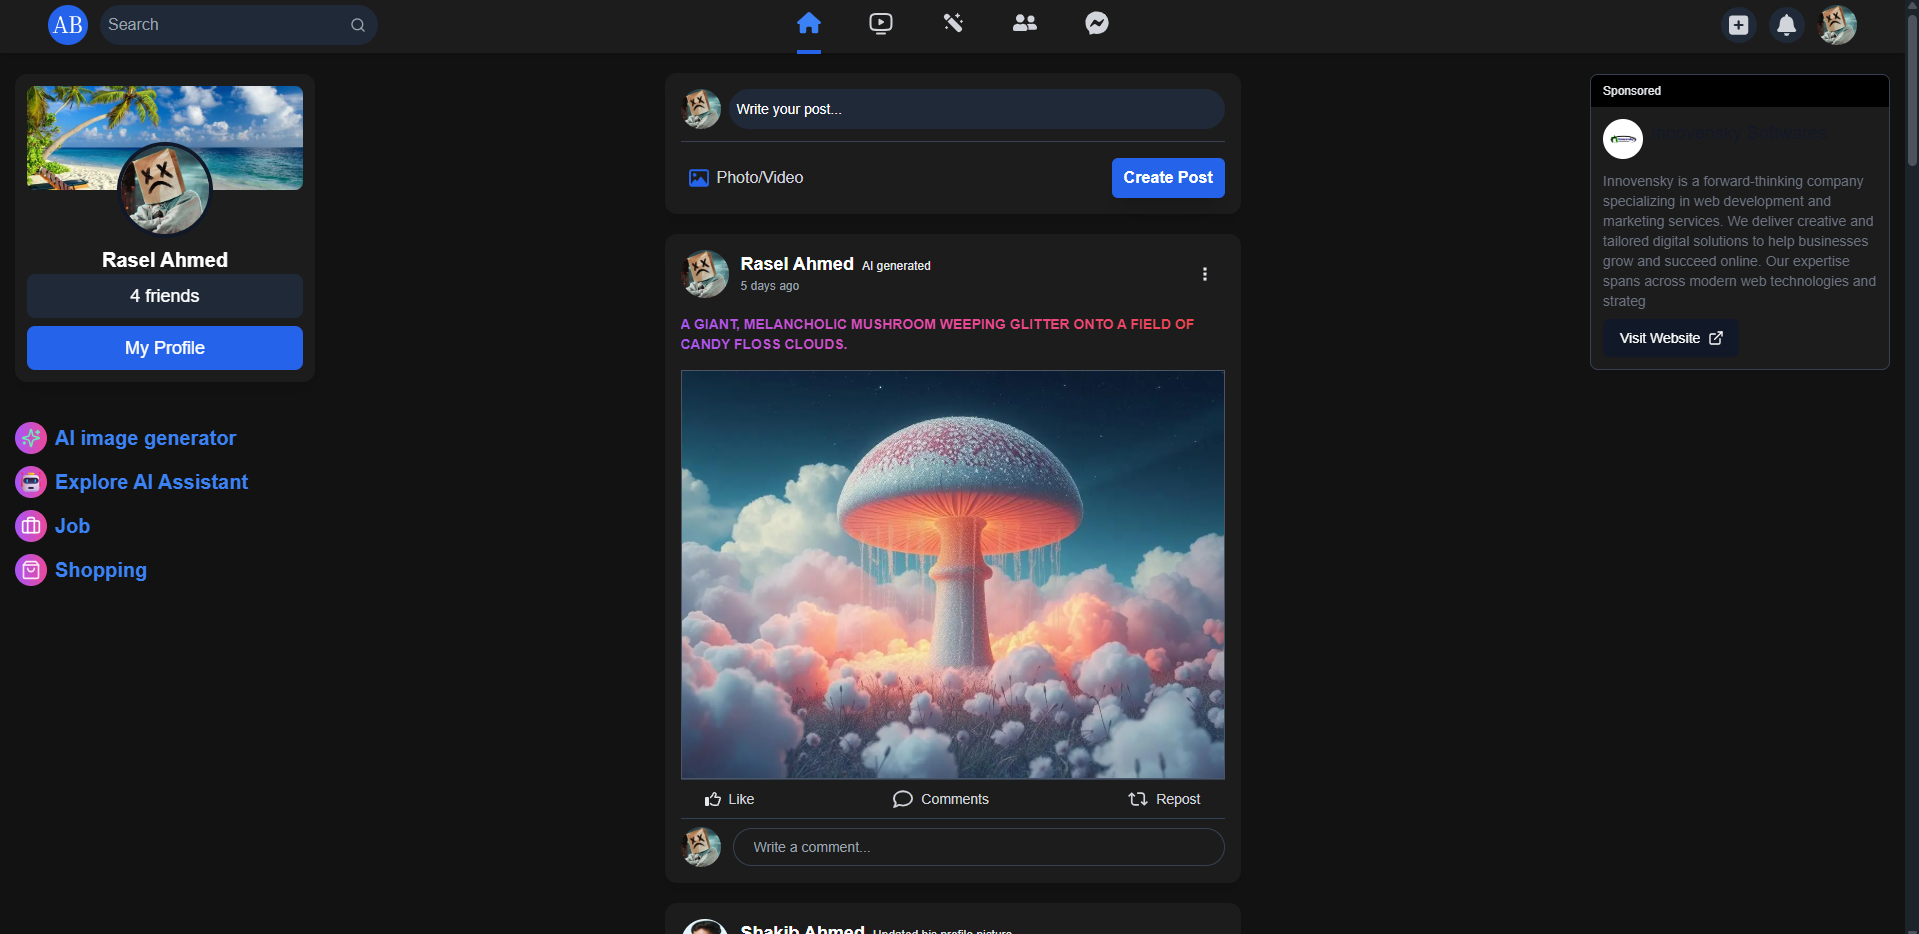
Task: Visit Website from the Innovensky sponsored ad
Action: [x=1669, y=338]
